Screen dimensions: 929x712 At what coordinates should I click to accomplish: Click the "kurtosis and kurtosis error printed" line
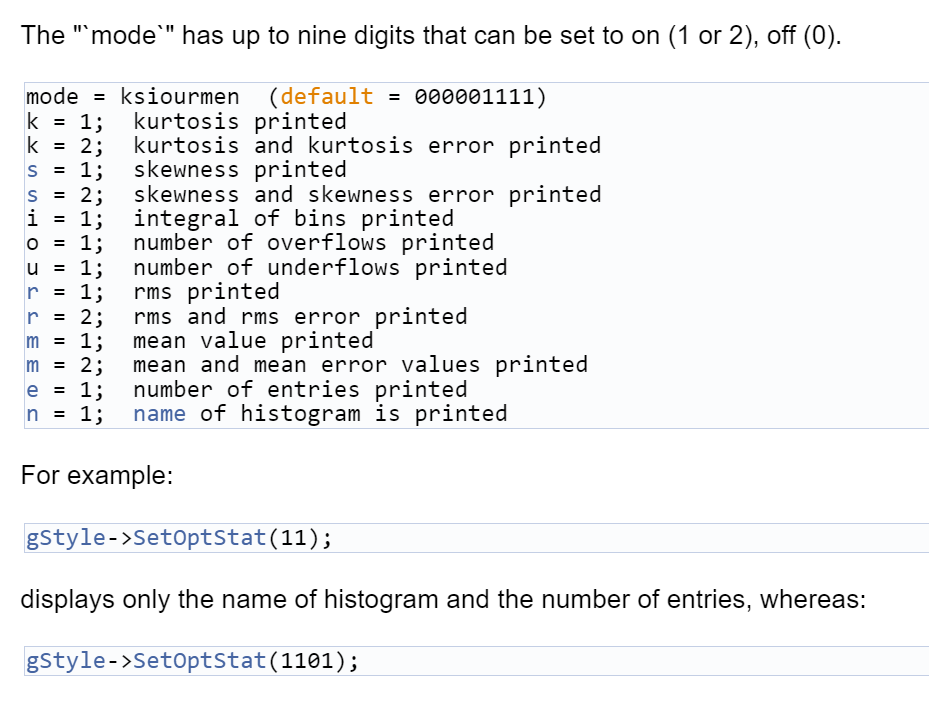coord(367,146)
